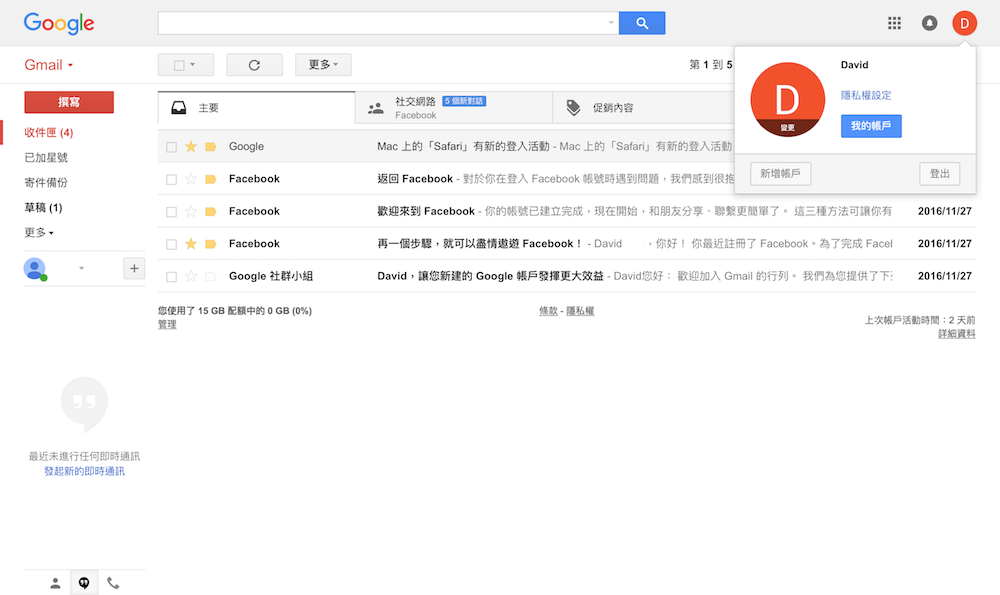1000x595 pixels.
Task: Expand the 更多 labels in sidebar
Action: click(39, 233)
